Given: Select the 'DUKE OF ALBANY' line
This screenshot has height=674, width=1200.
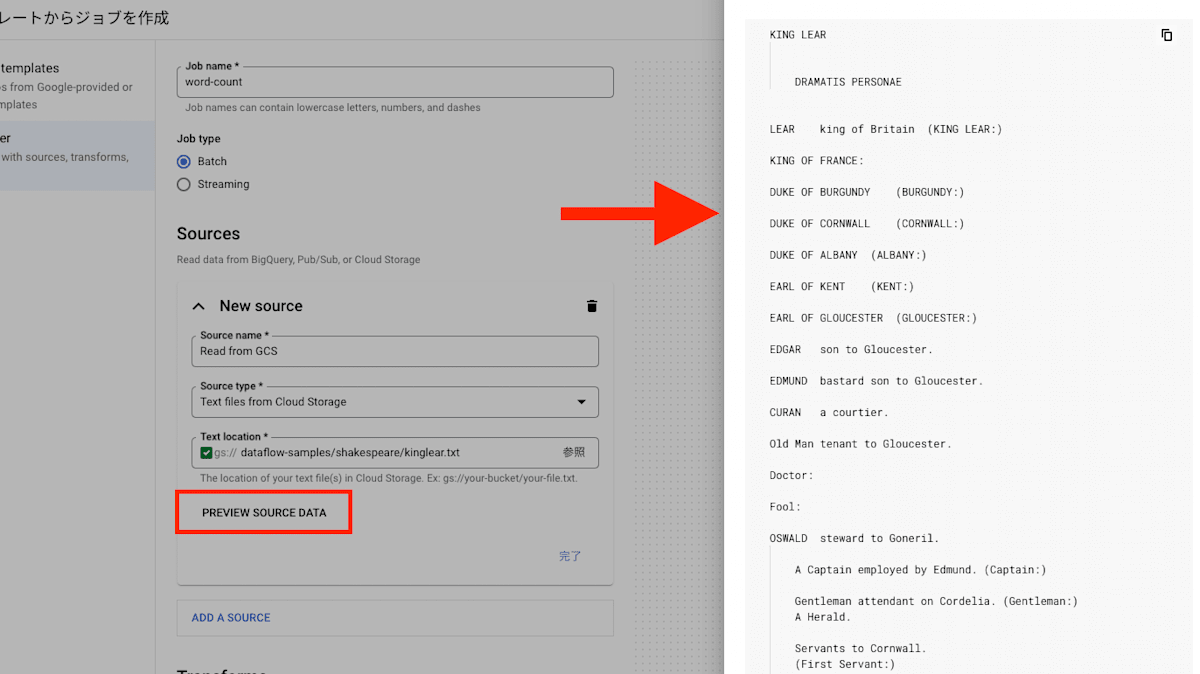Looking at the screenshot, I should click(x=848, y=255).
